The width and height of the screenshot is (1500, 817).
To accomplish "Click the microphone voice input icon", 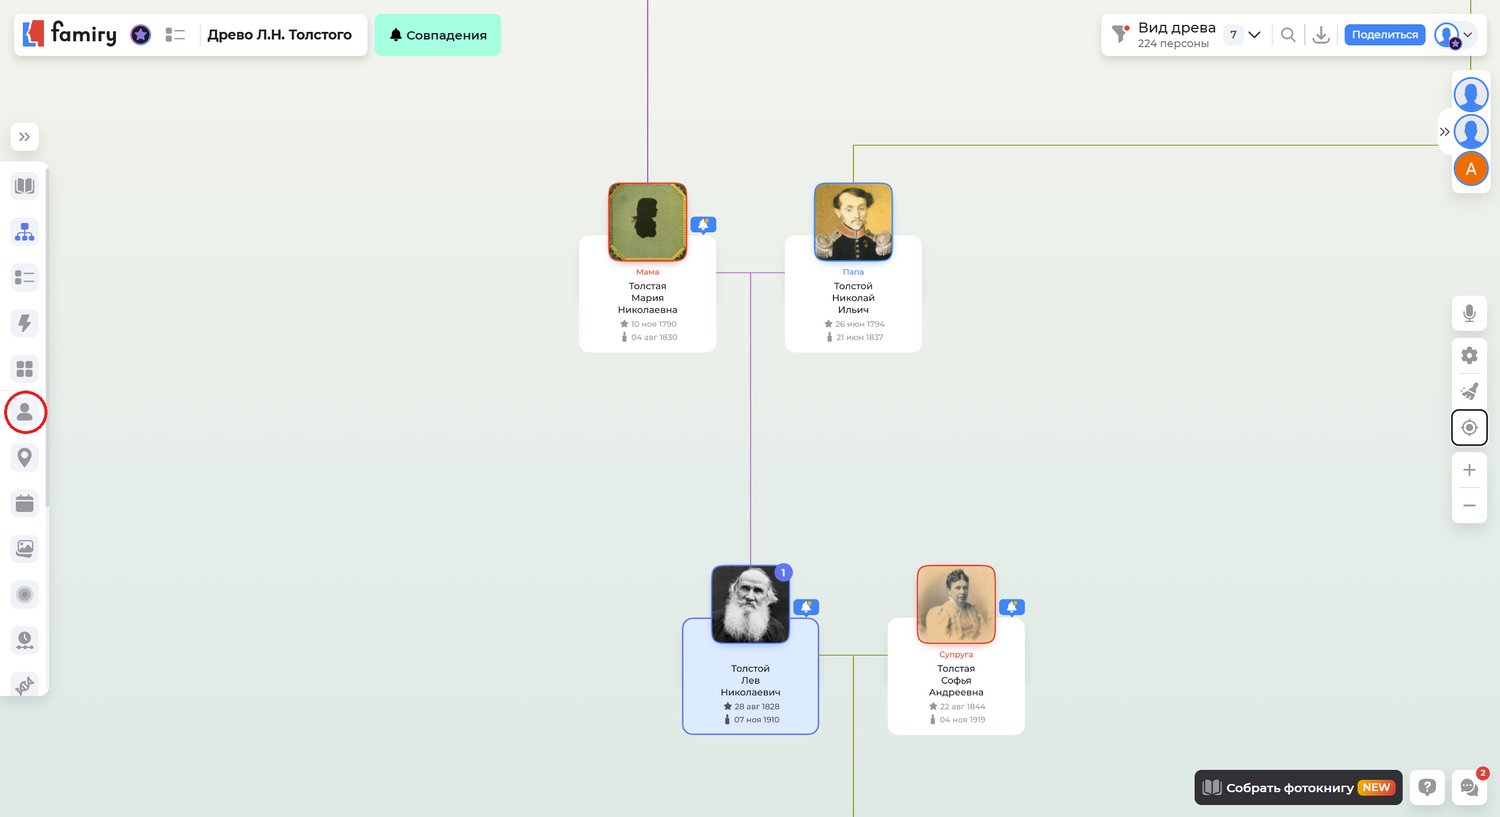I will (1469, 314).
